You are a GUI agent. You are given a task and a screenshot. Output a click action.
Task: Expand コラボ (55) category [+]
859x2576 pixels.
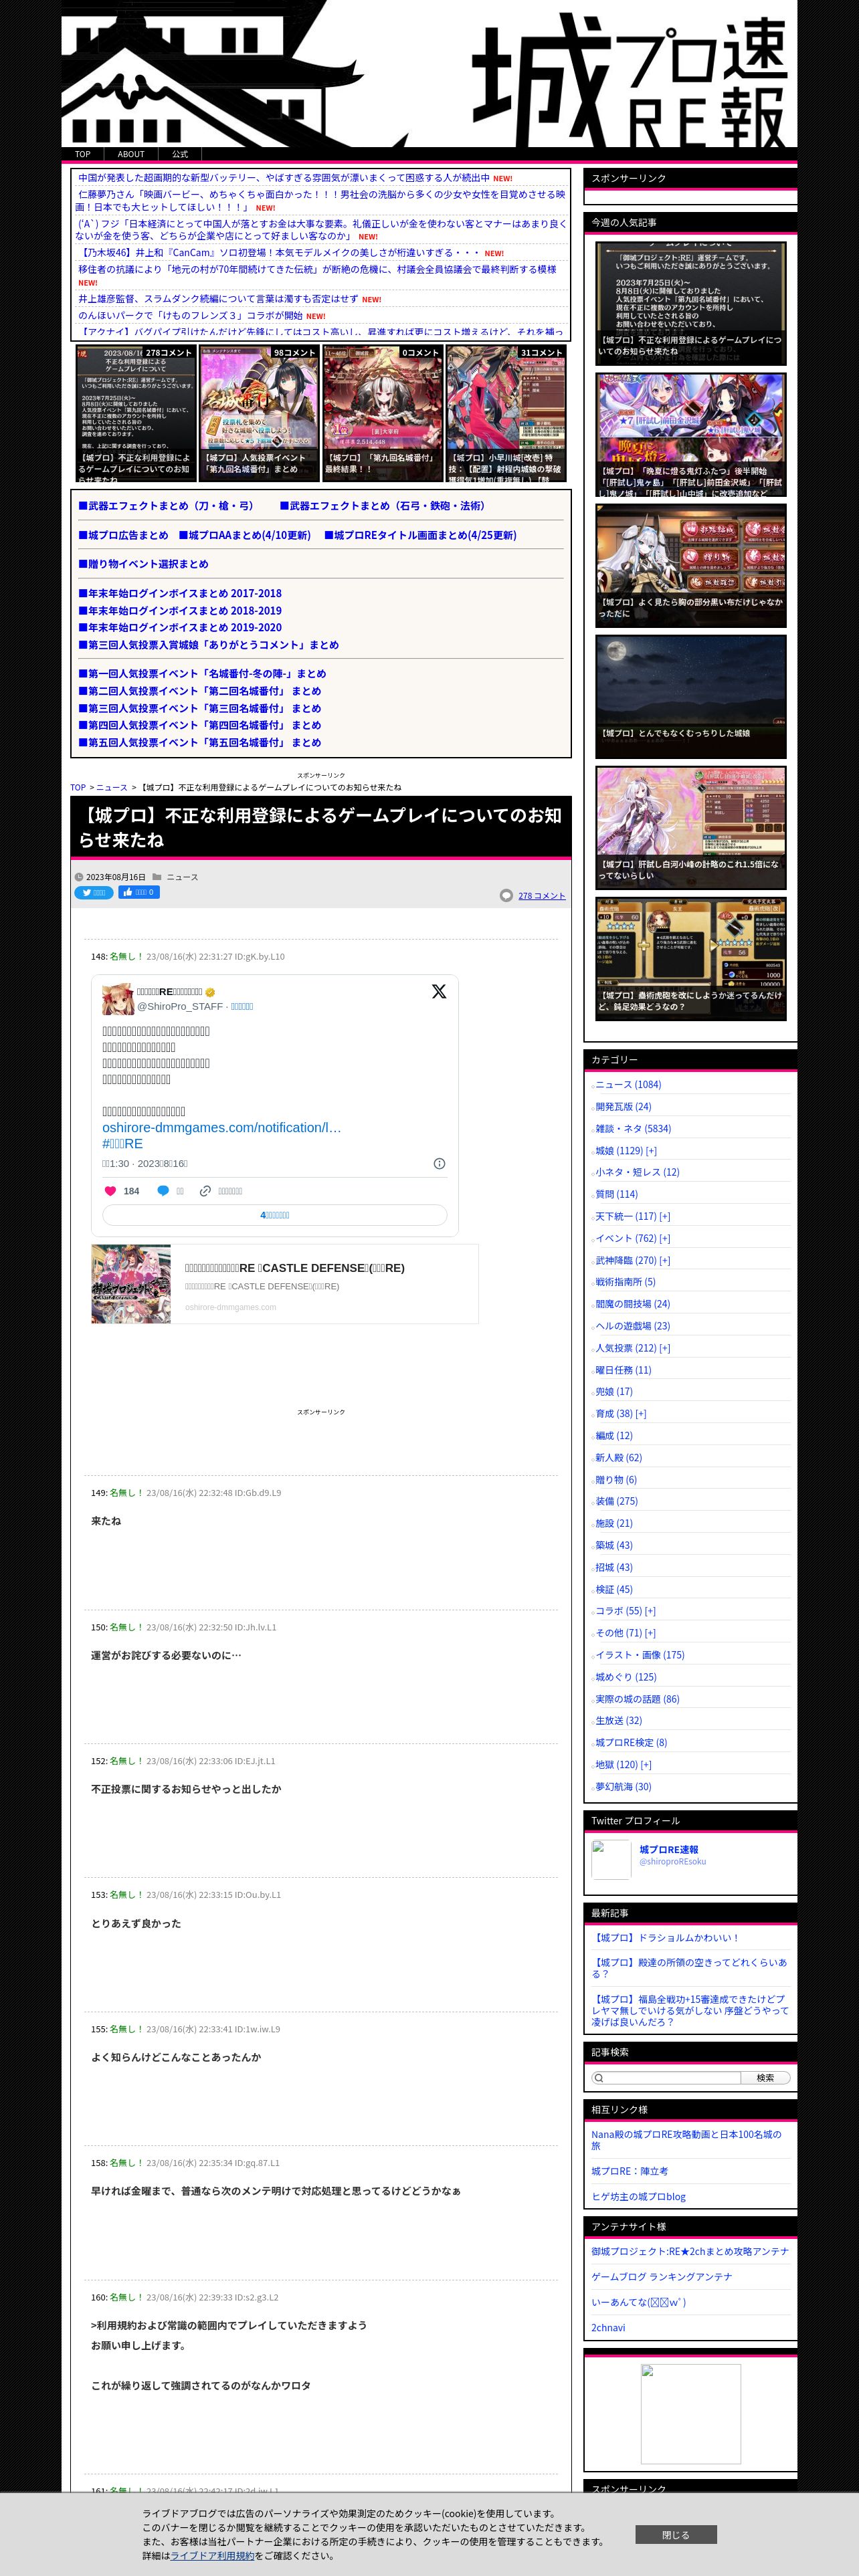651,1611
